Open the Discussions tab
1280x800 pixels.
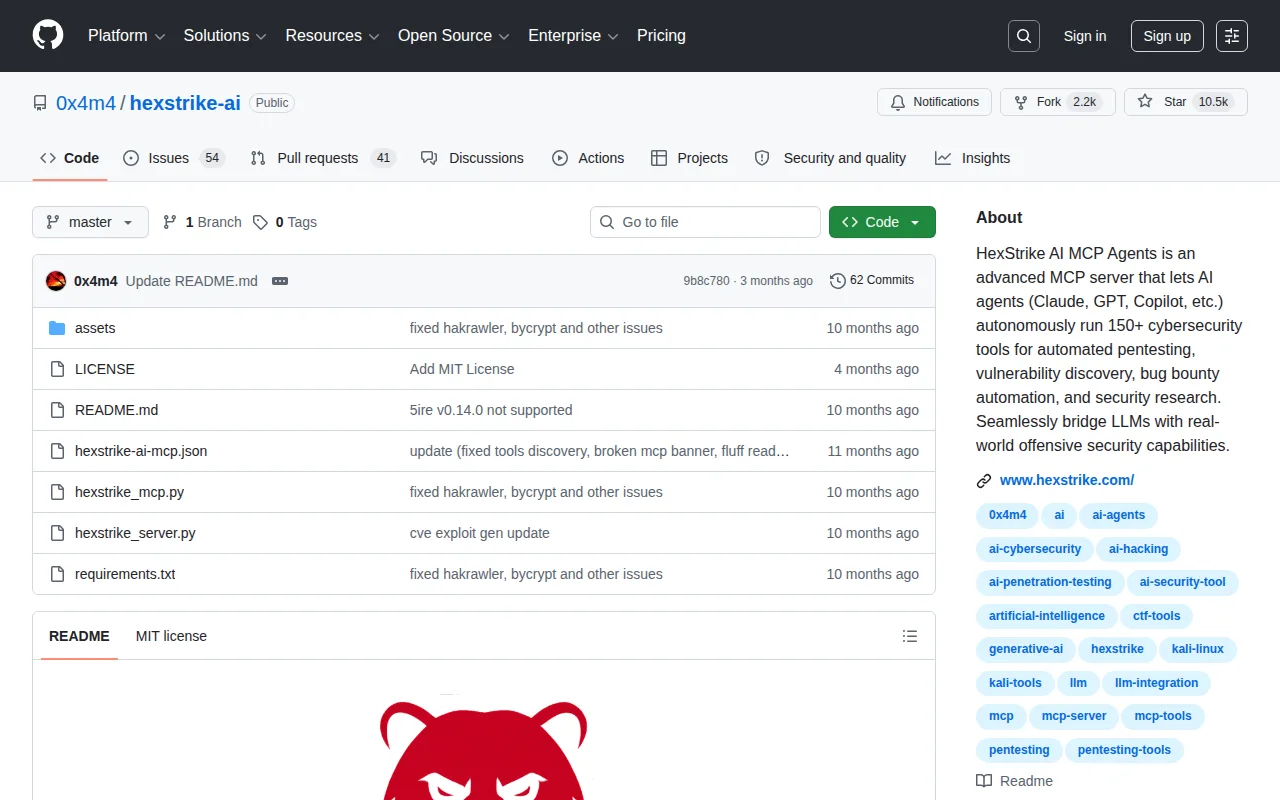(473, 158)
